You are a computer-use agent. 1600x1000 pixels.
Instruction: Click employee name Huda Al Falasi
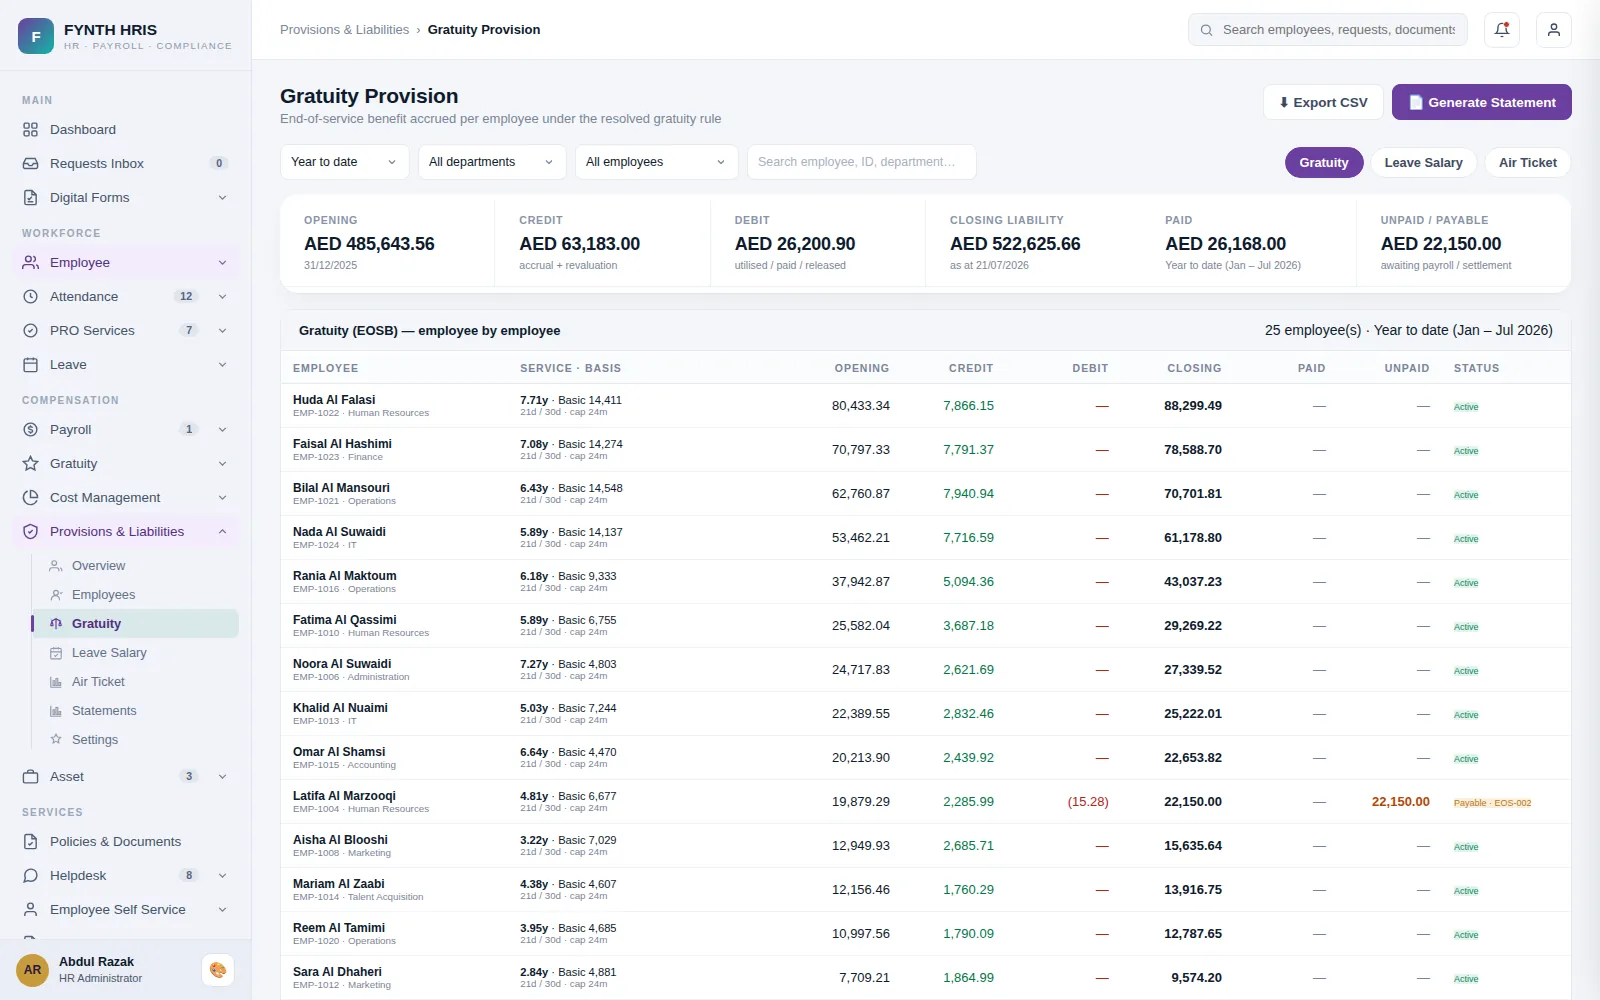click(x=334, y=400)
